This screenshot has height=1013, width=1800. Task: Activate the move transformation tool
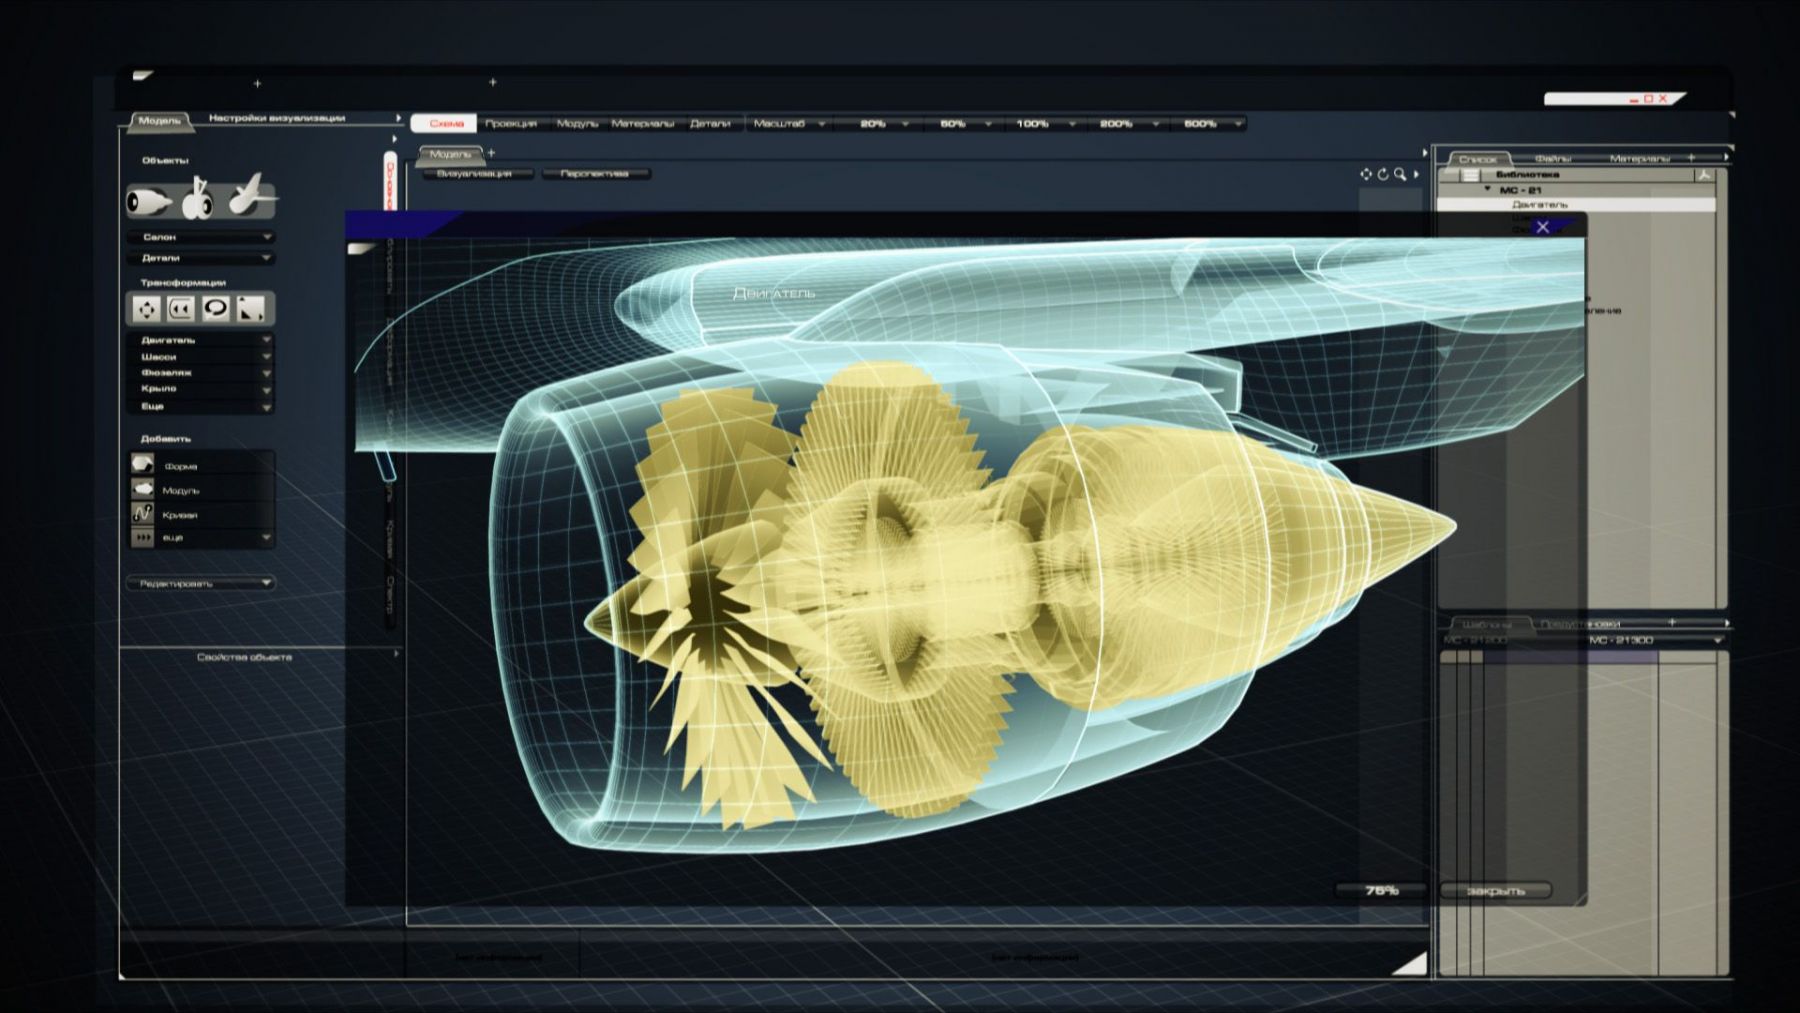147,310
